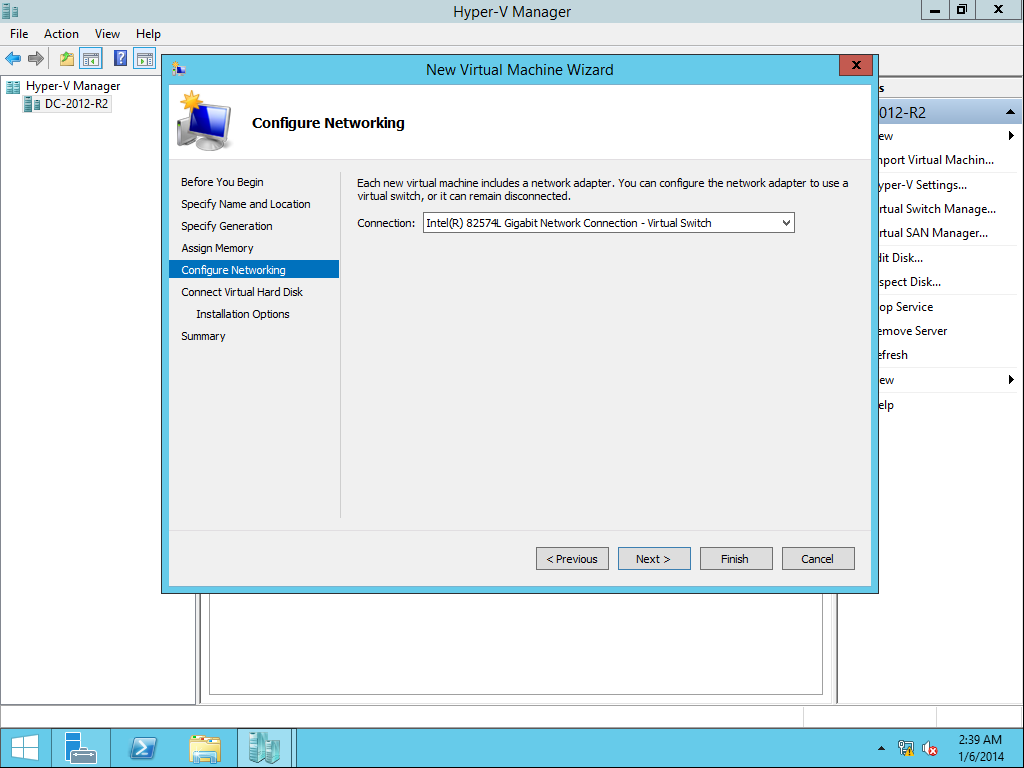1024x768 pixels.
Task: Select the DC-2012-R2 server tree node
Action: [x=76, y=104]
